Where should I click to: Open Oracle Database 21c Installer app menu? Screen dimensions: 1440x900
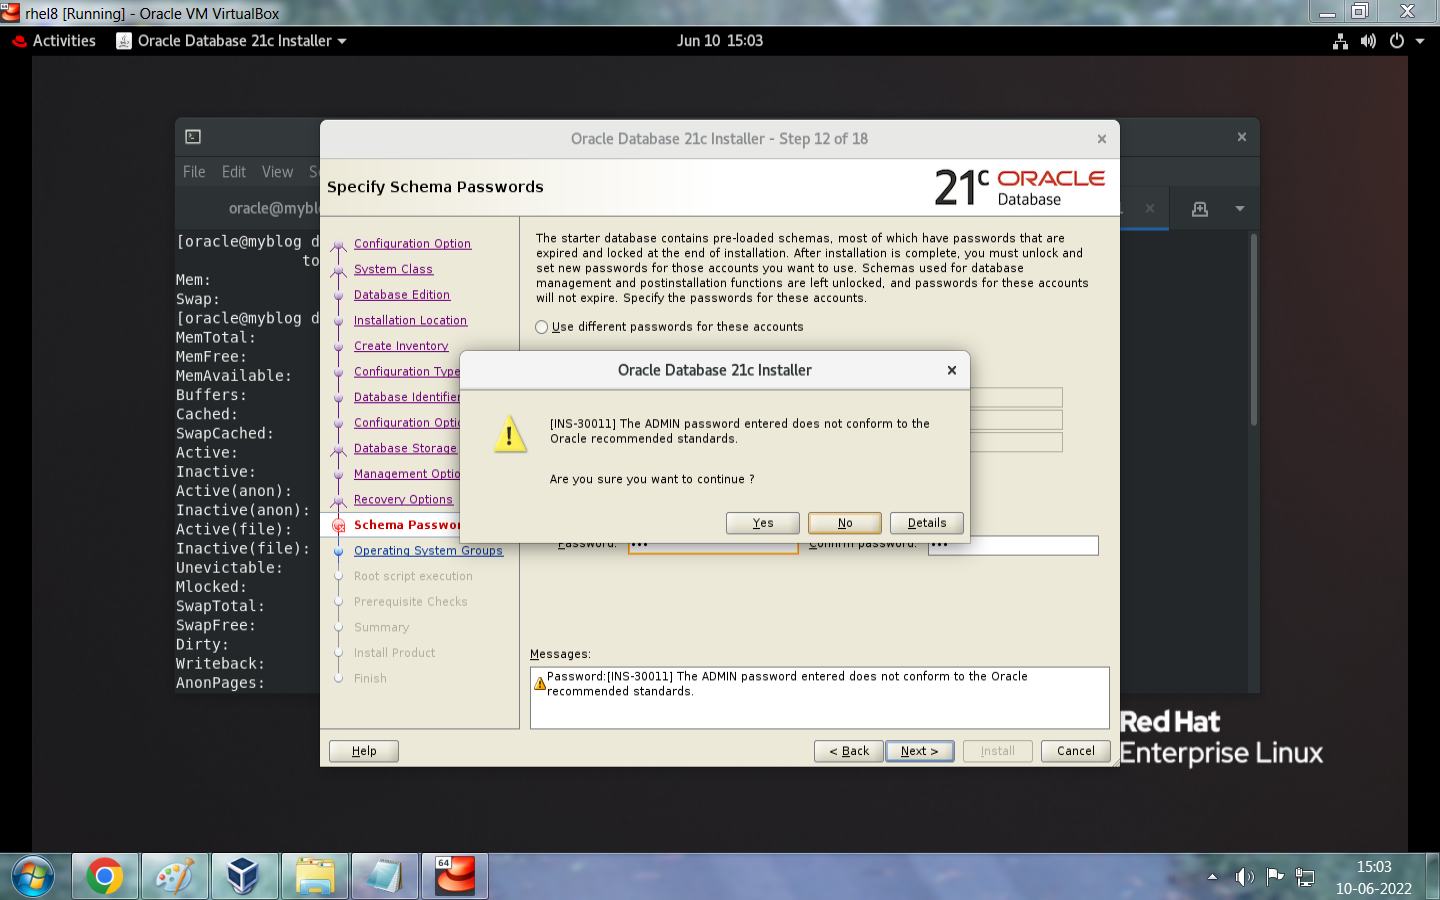pyautogui.click(x=232, y=41)
